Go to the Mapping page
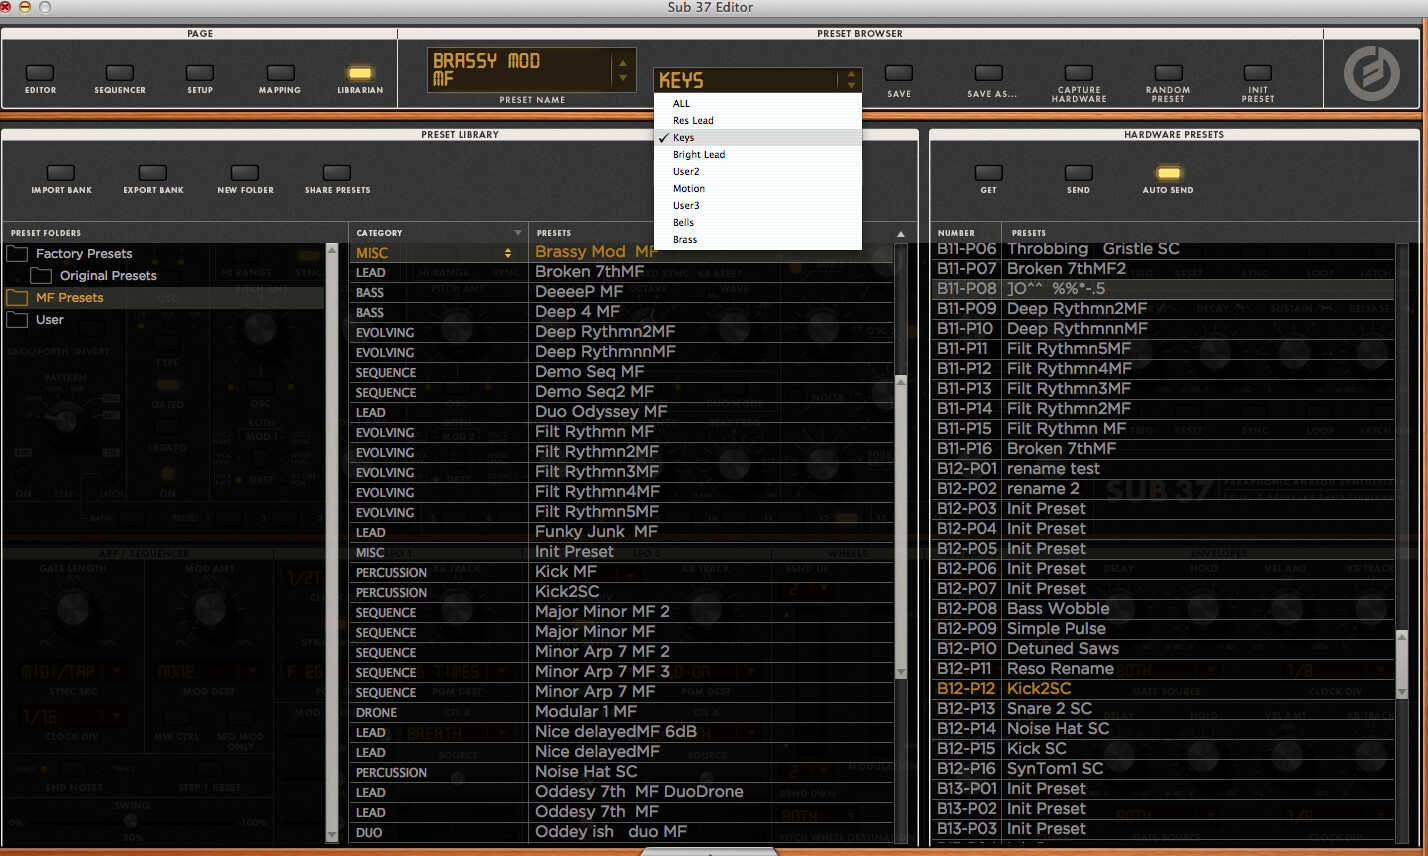Image resolution: width=1428 pixels, height=856 pixels. click(280, 73)
